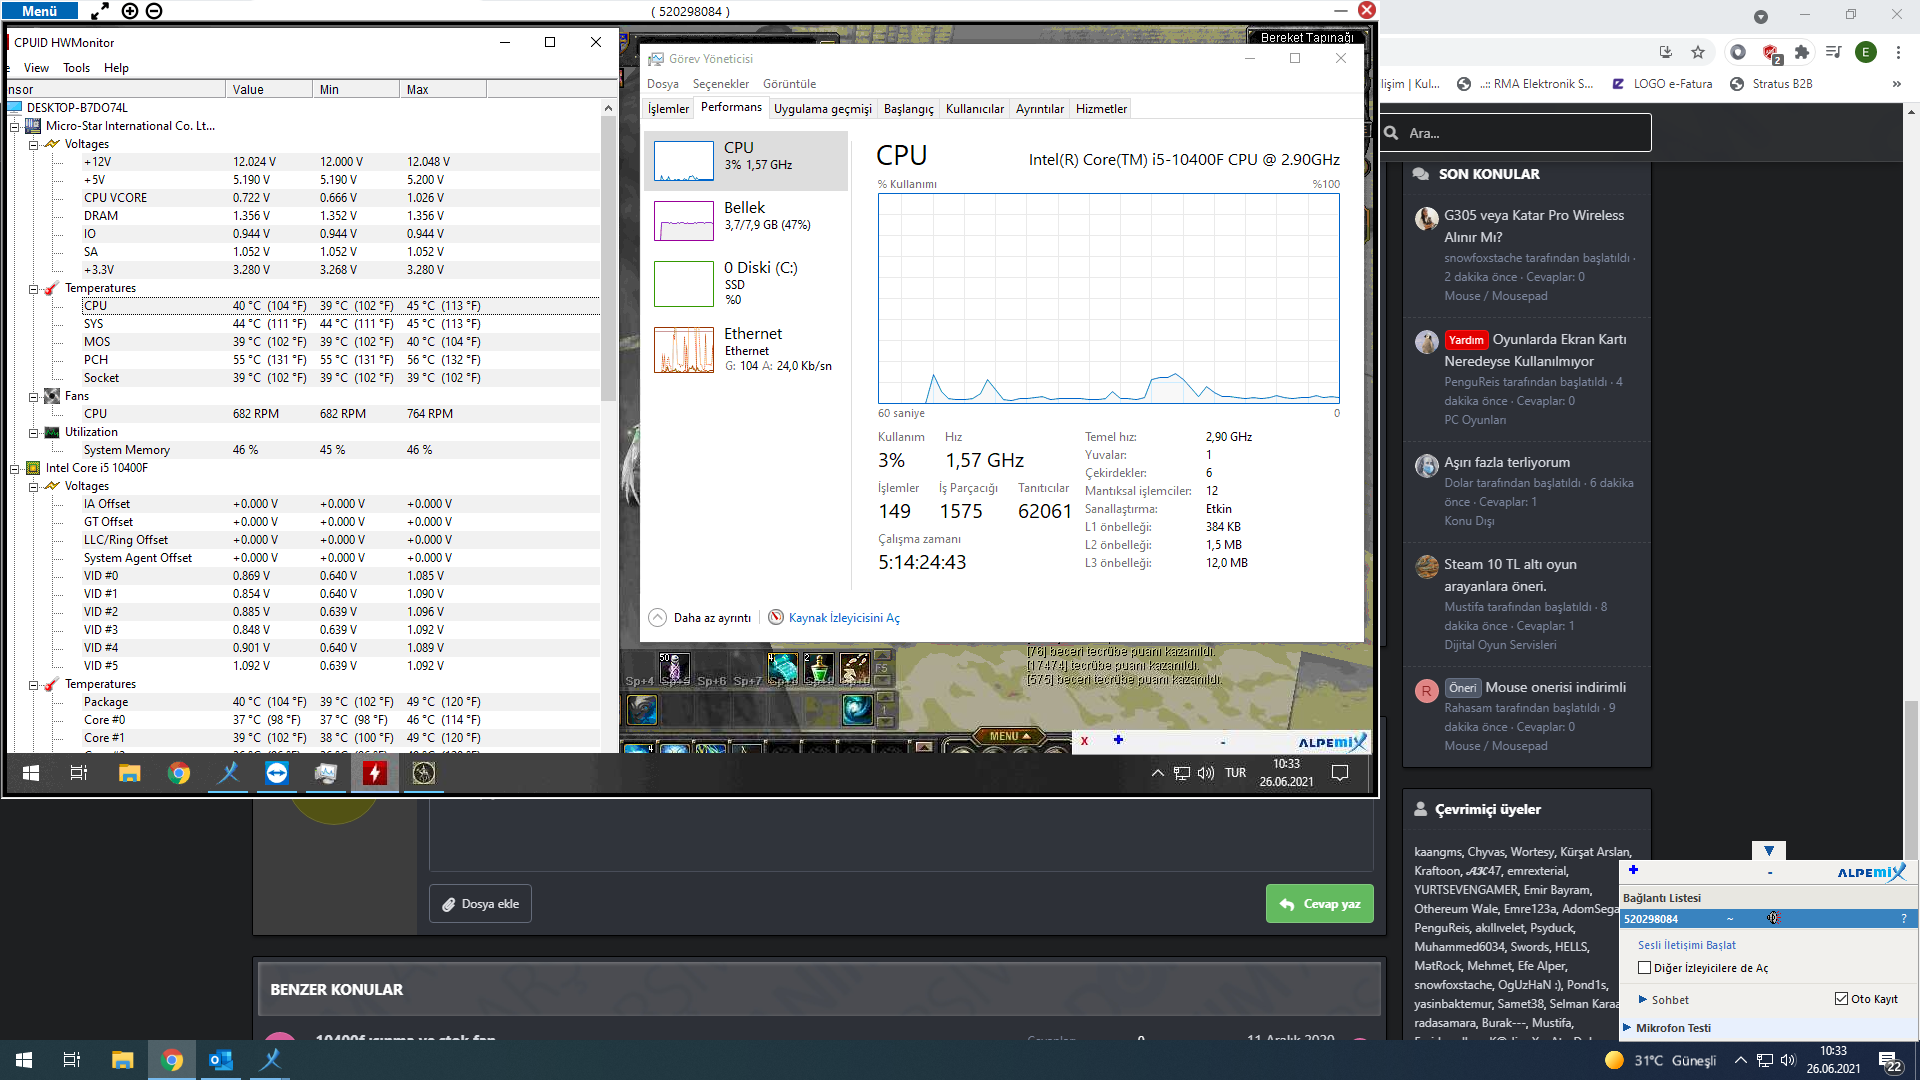Collapse the Temperatures node under Micro-Star
The image size is (1920, 1080).
[x=33, y=289]
